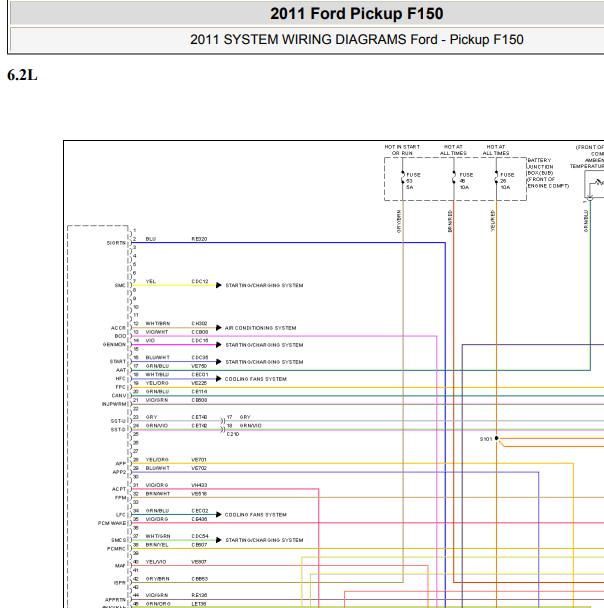This screenshot has width=604, height=608.
Task: Click the 'BOO' pin label
Action: click(x=120, y=336)
